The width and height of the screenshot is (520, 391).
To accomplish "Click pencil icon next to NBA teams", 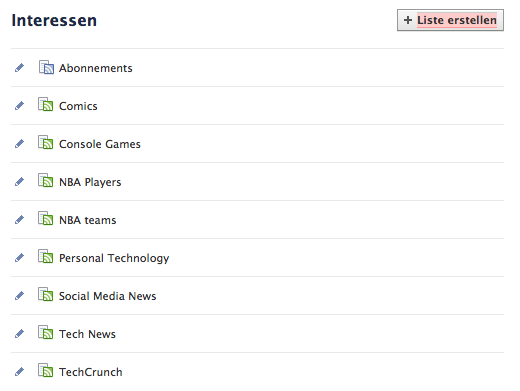I will 20,220.
